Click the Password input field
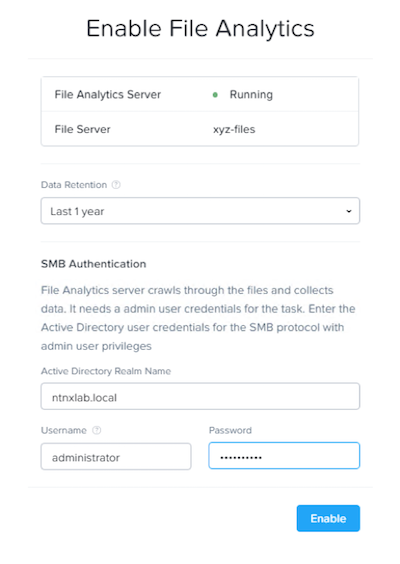400x564 pixels. 284,456
